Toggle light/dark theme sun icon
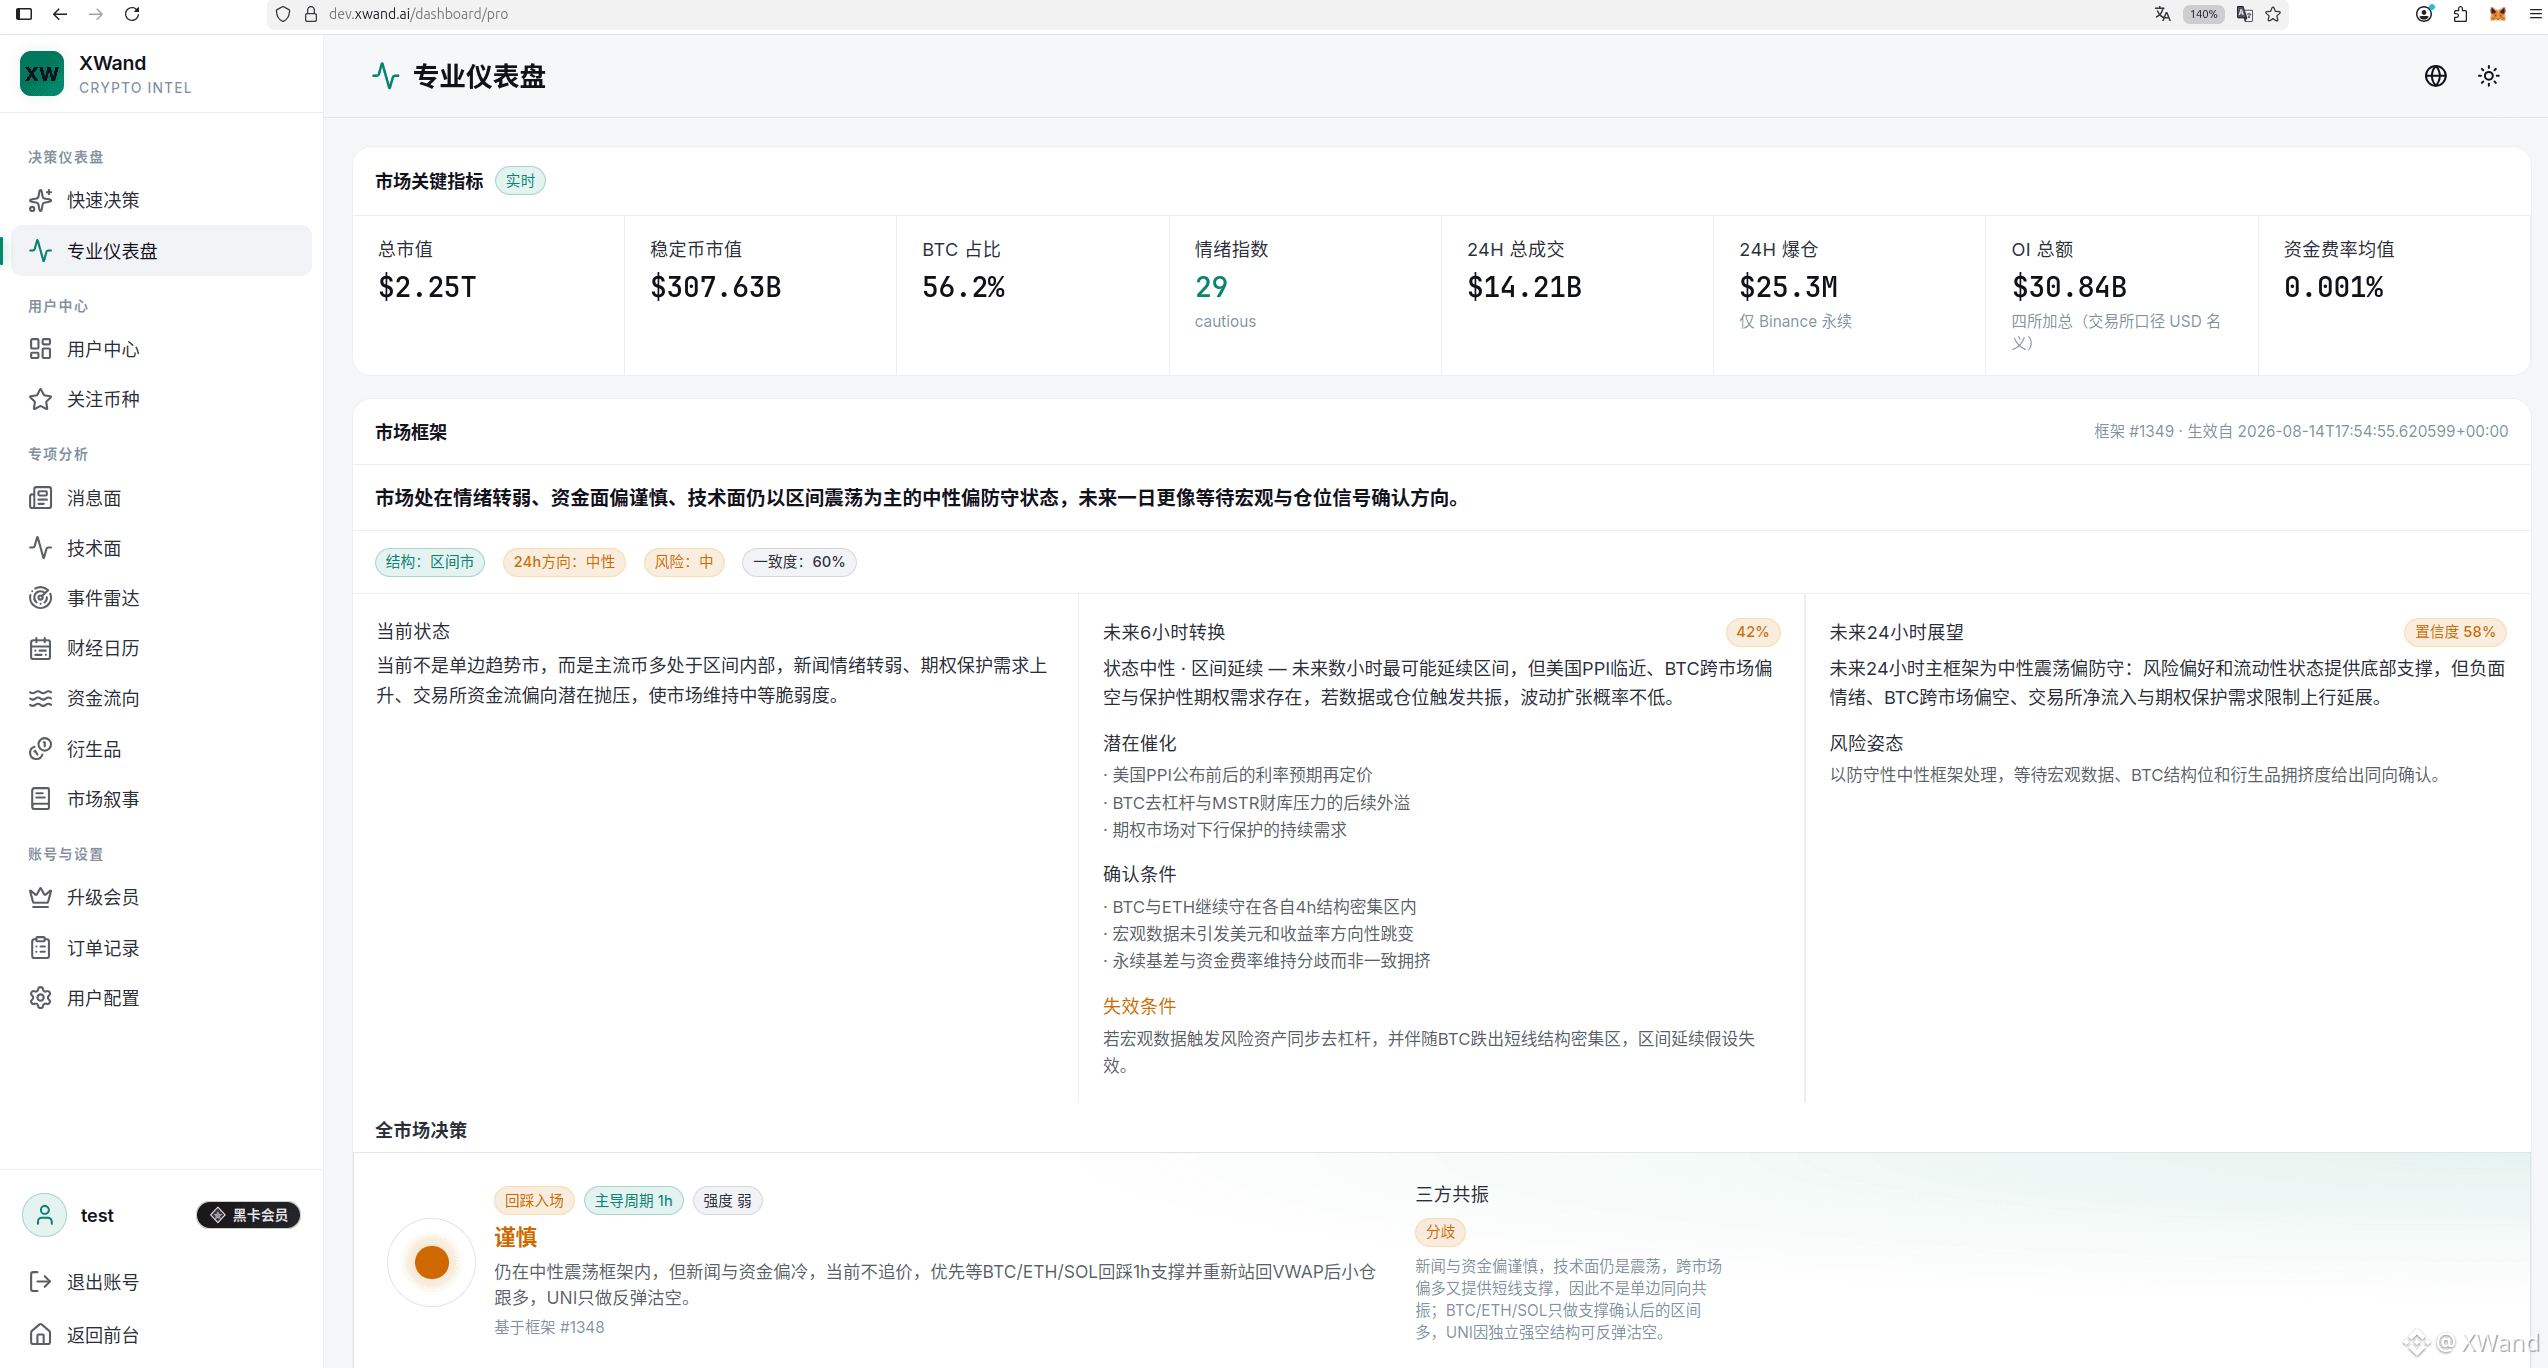 coord(2489,76)
